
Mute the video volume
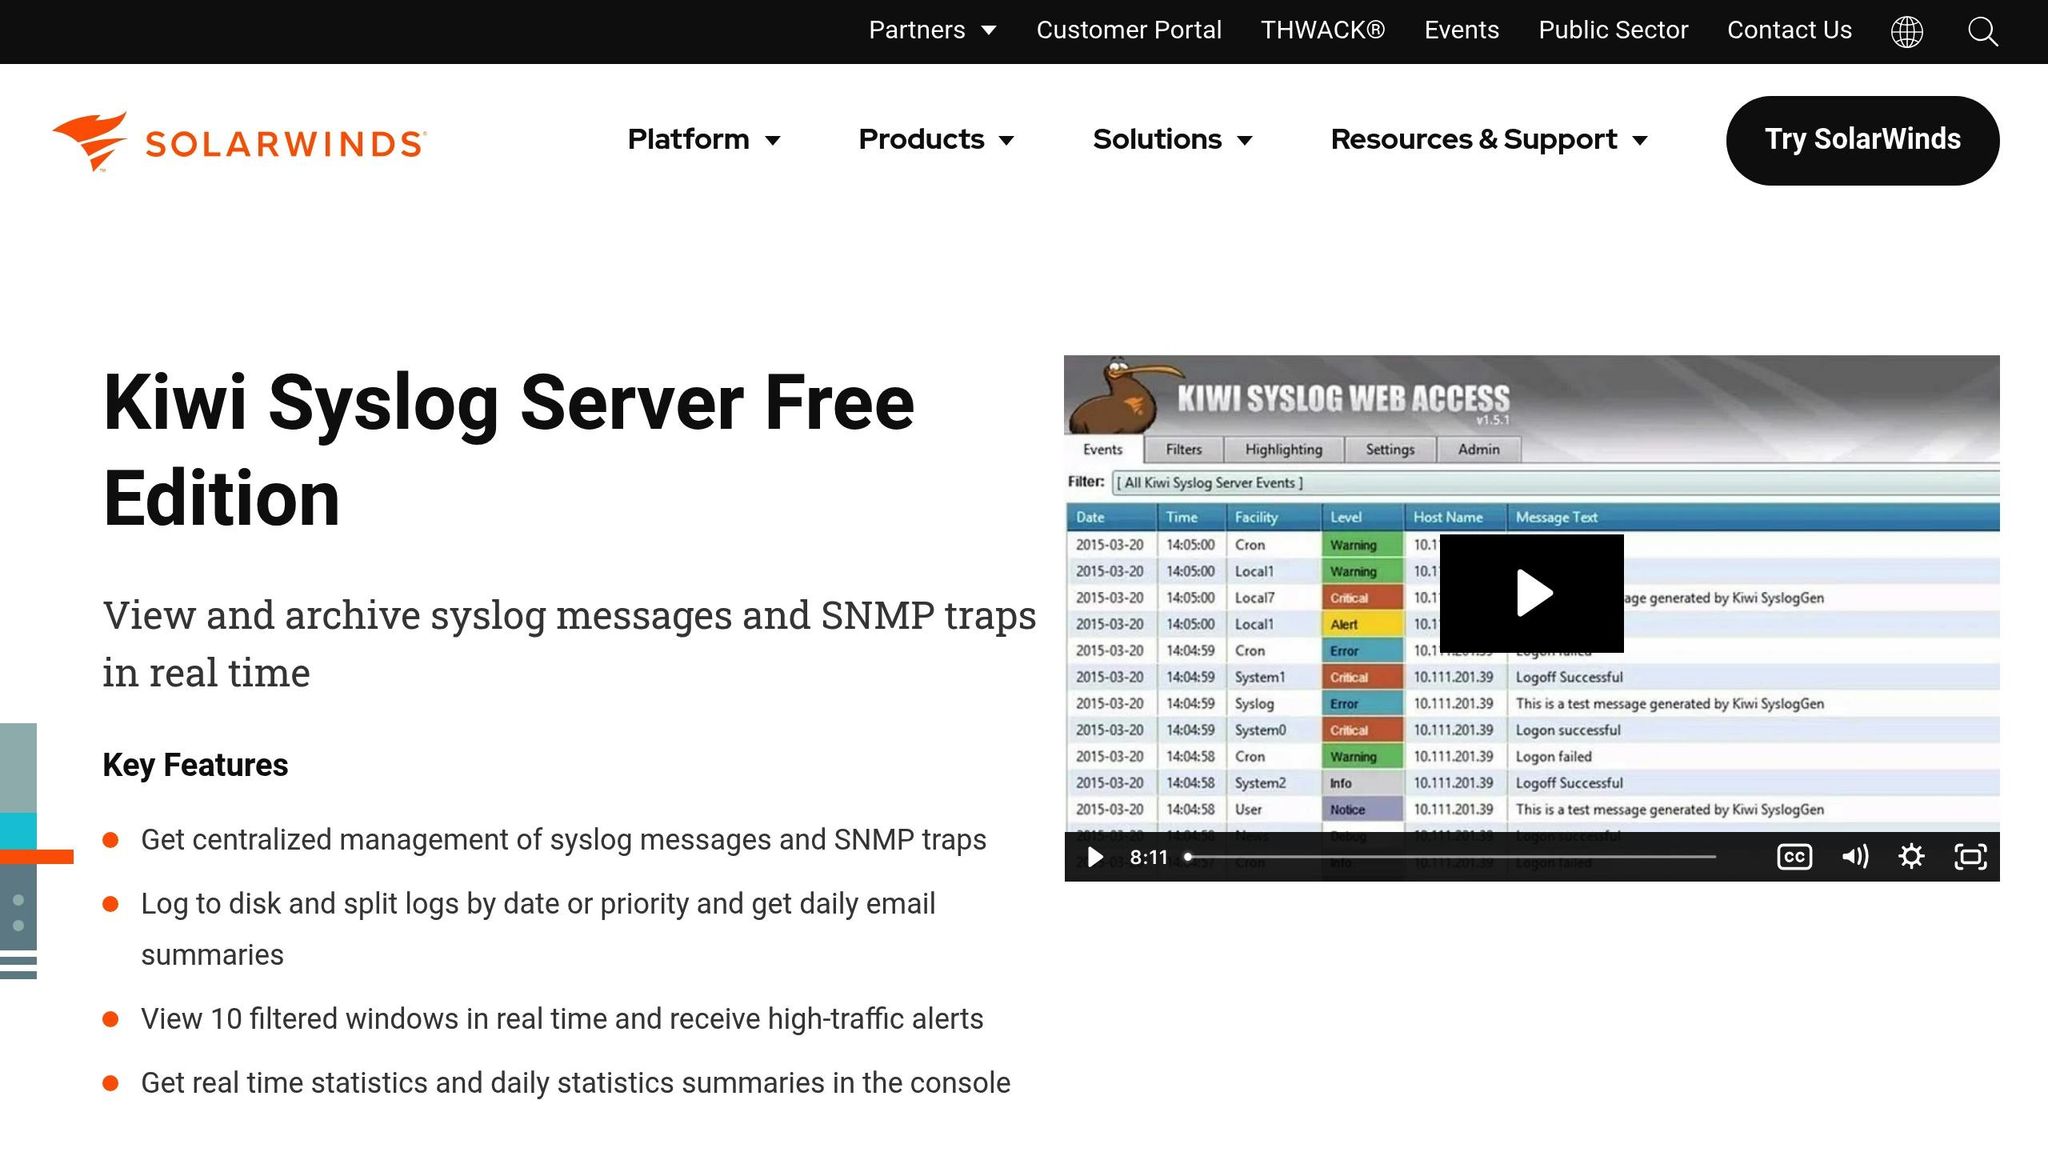click(x=1856, y=856)
